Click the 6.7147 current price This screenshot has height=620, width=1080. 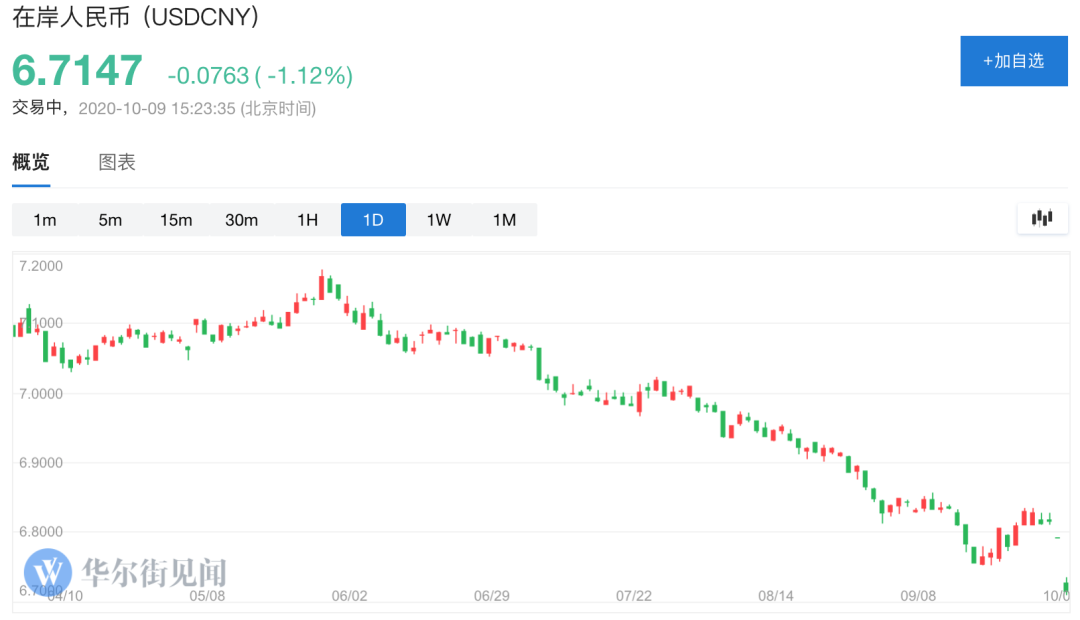(78, 72)
